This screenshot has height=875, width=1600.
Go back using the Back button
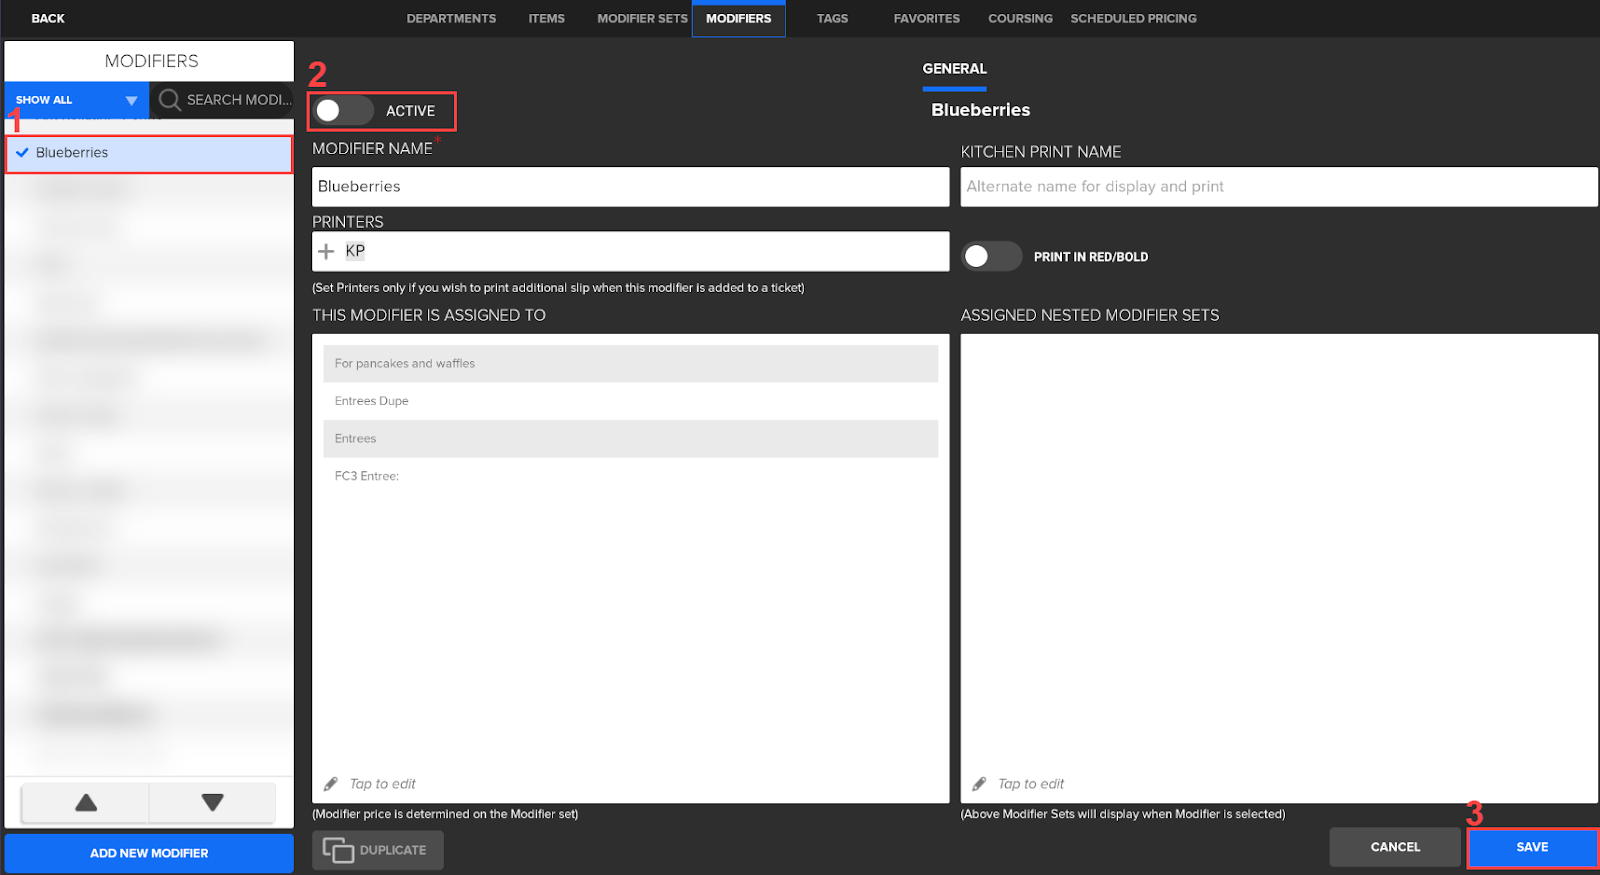point(48,19)
